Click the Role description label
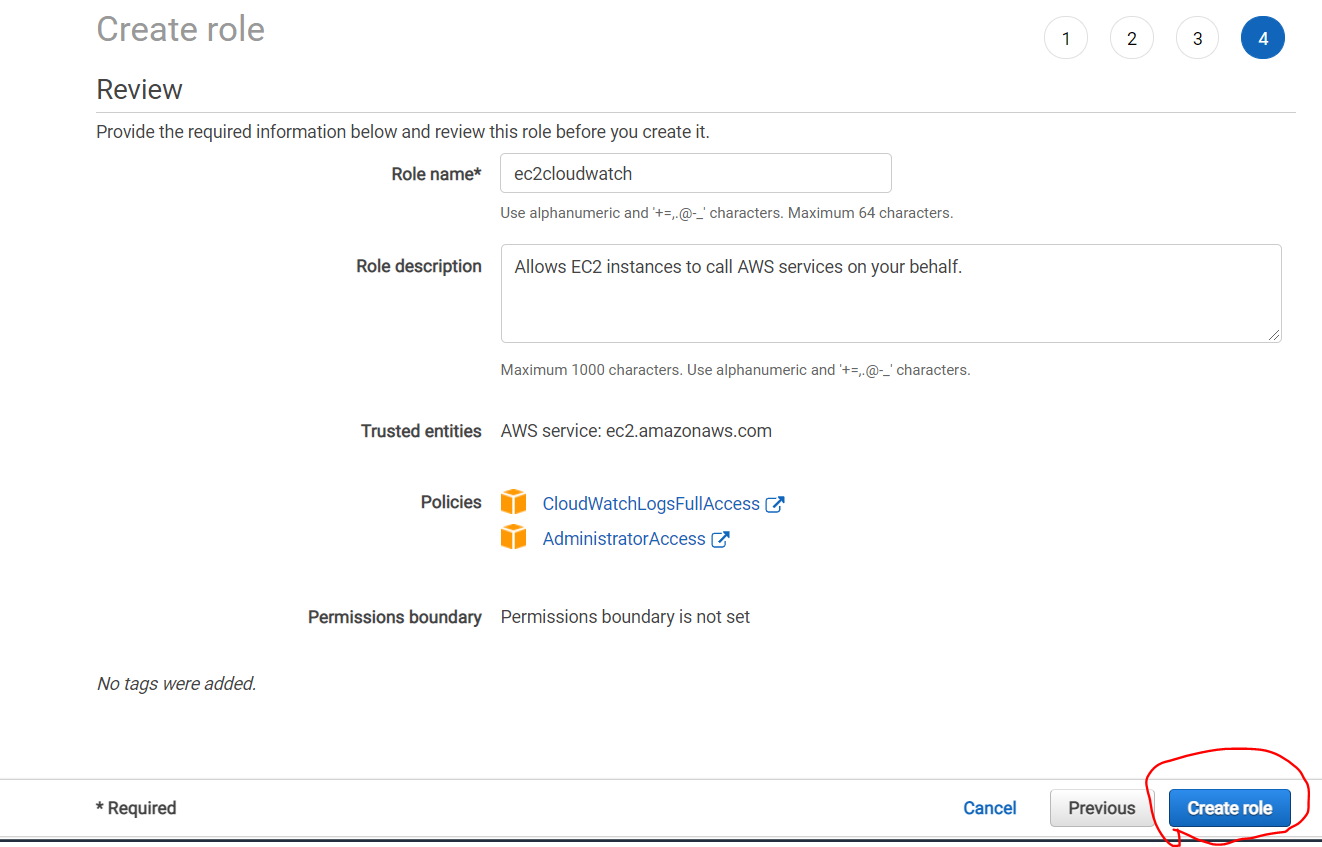Viewport: 1322px width, 847px height. [419, 266]
